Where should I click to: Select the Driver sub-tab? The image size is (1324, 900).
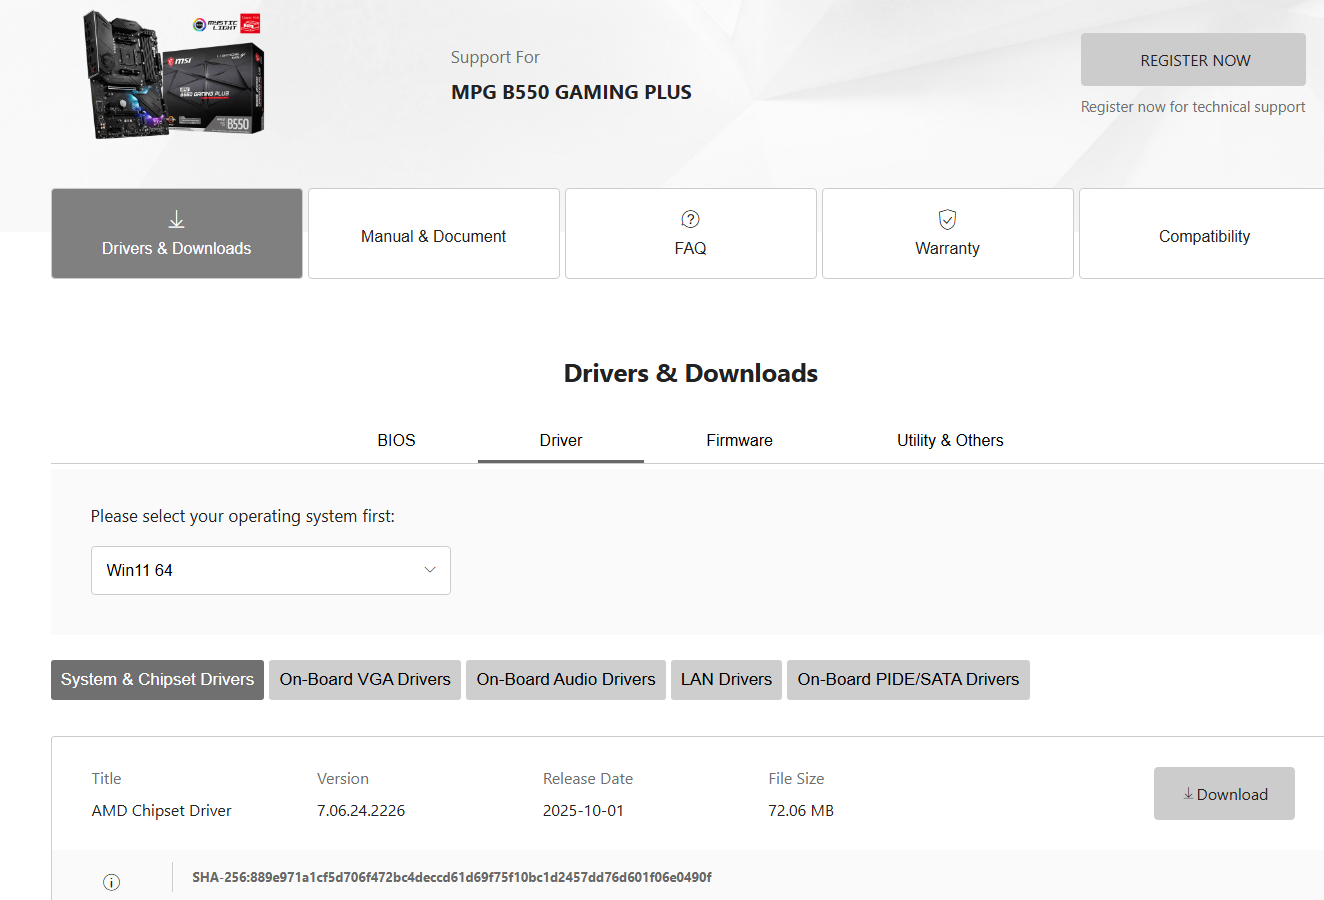click(x=561, y=440)
